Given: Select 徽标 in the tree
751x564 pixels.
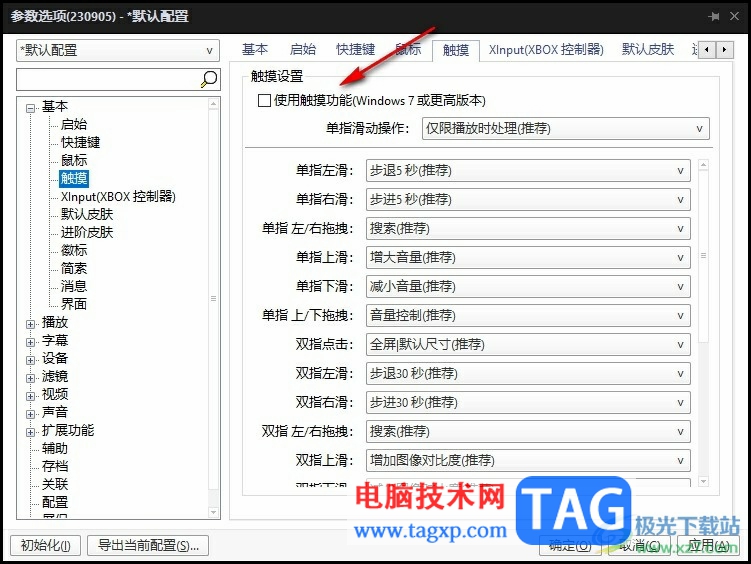Looking at the screenshot, I should pyautogui.click(x=74, y=250).
